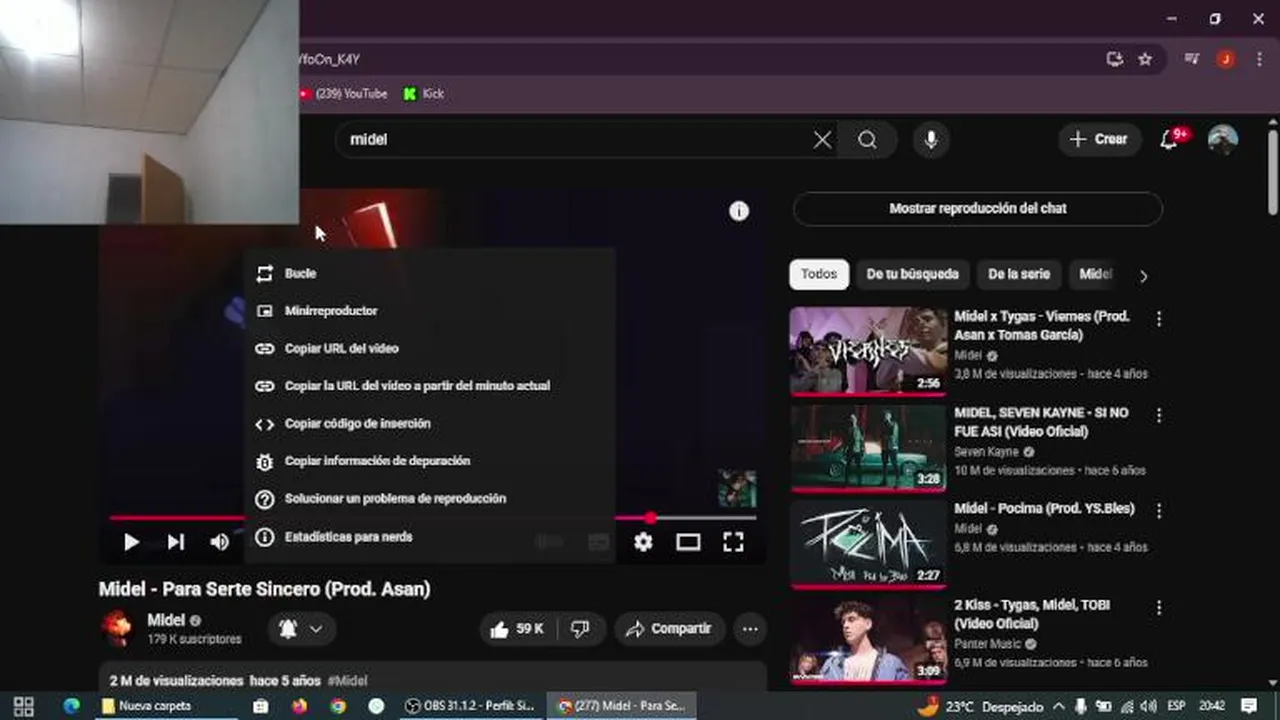Image resolution: width=1280 pixels, height=720 pixels.
Task: Dislike the video
Action: pos(580,629)
